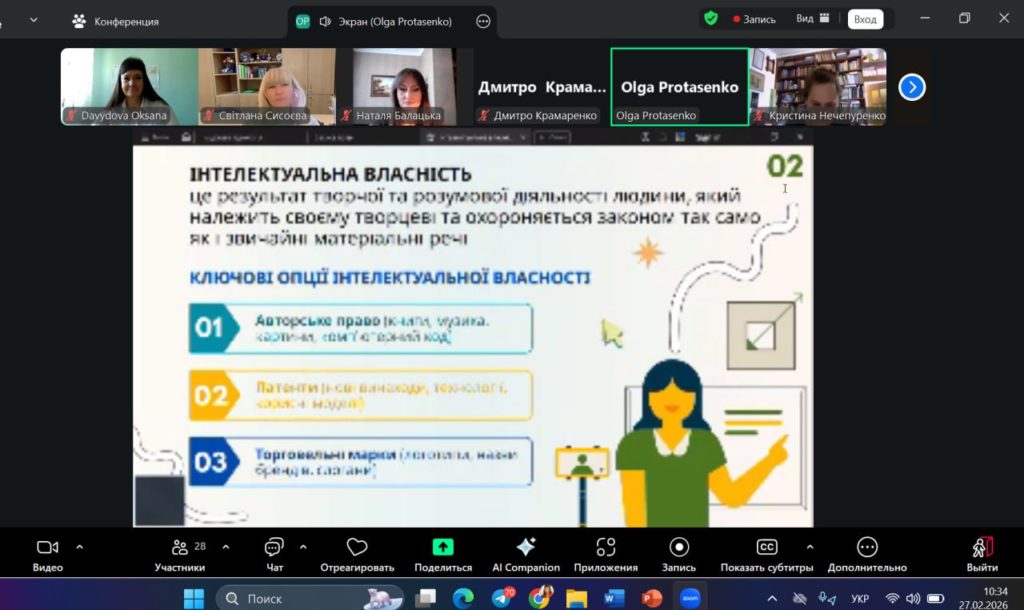
Task: Expand the subtitles options arrow
Action: coord(809,547)
